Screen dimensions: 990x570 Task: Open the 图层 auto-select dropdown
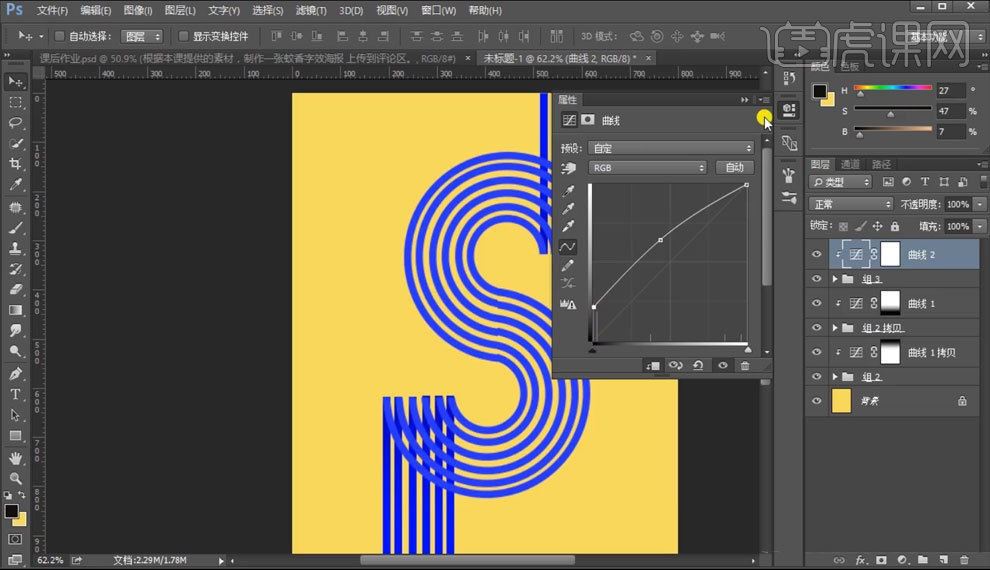pyautogui.click(x=142, y=37)
